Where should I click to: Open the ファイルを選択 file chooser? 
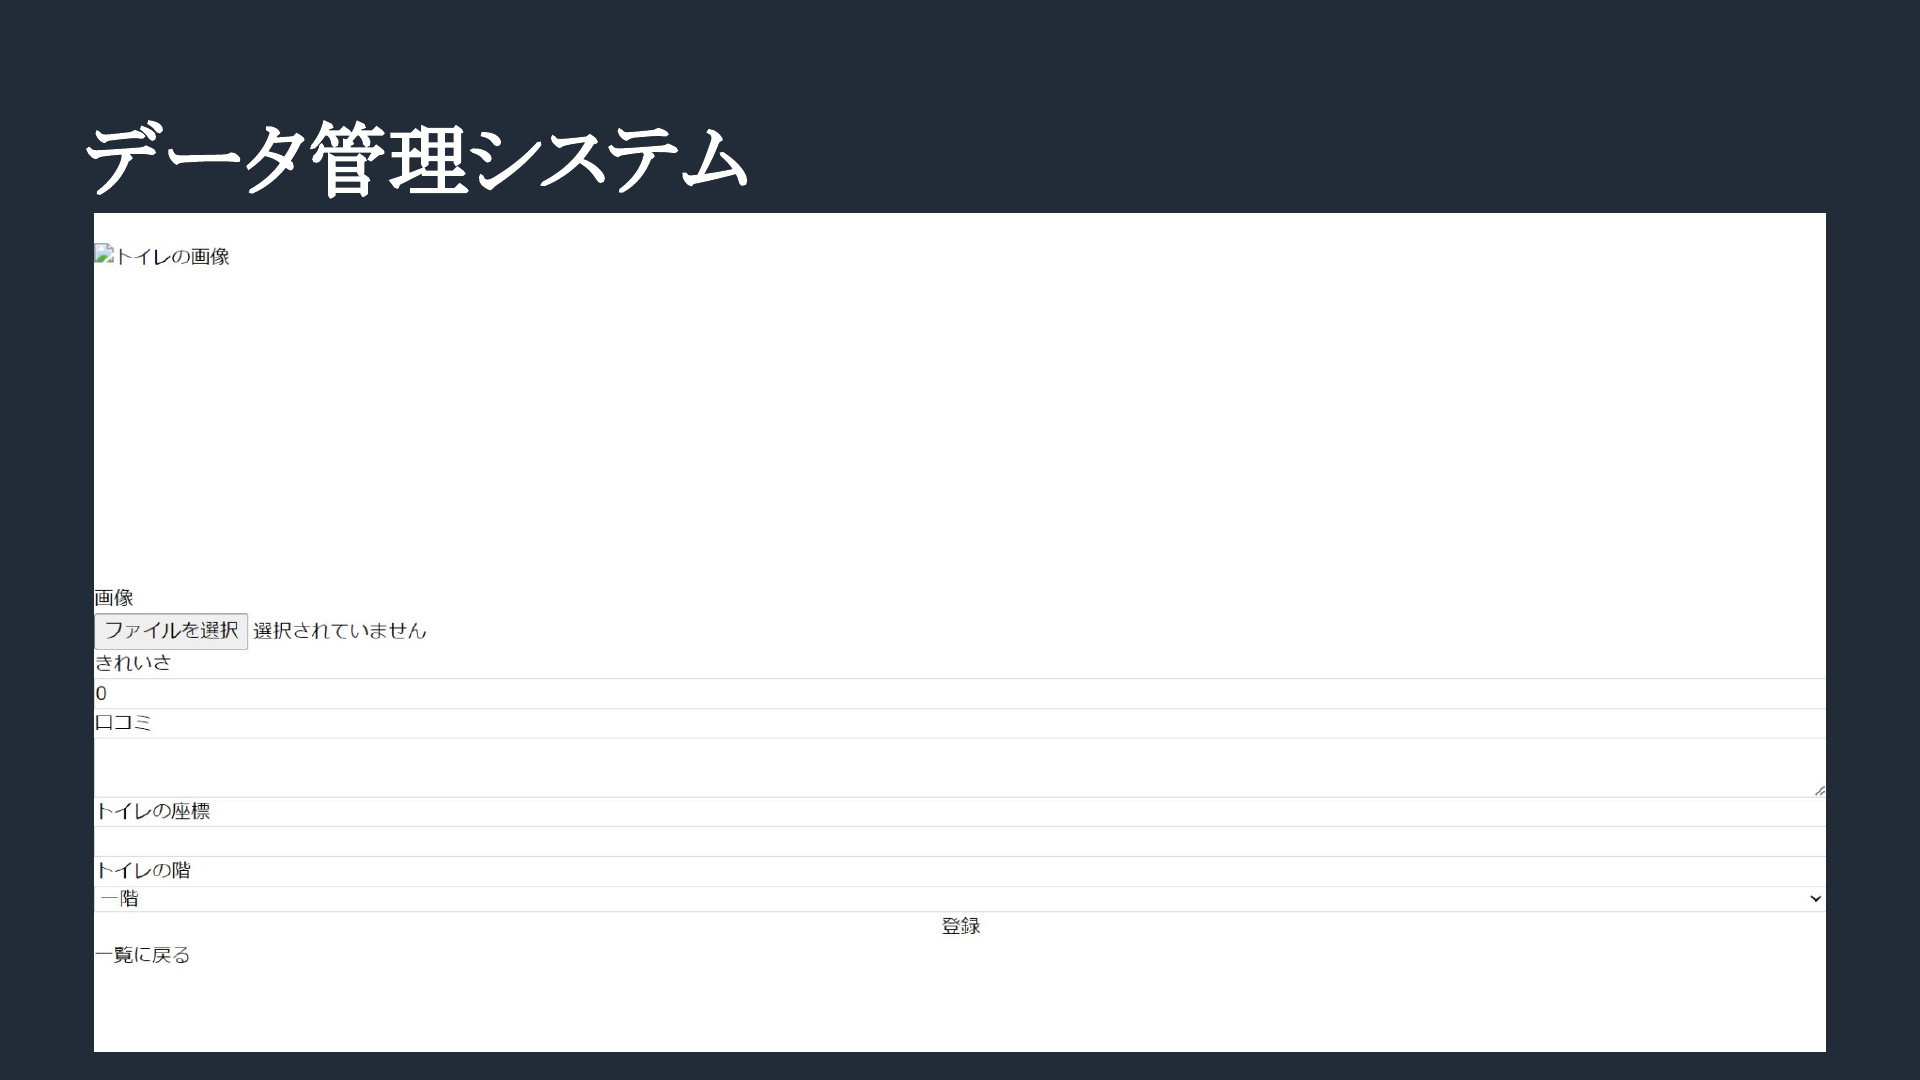[x=171, y=631]
